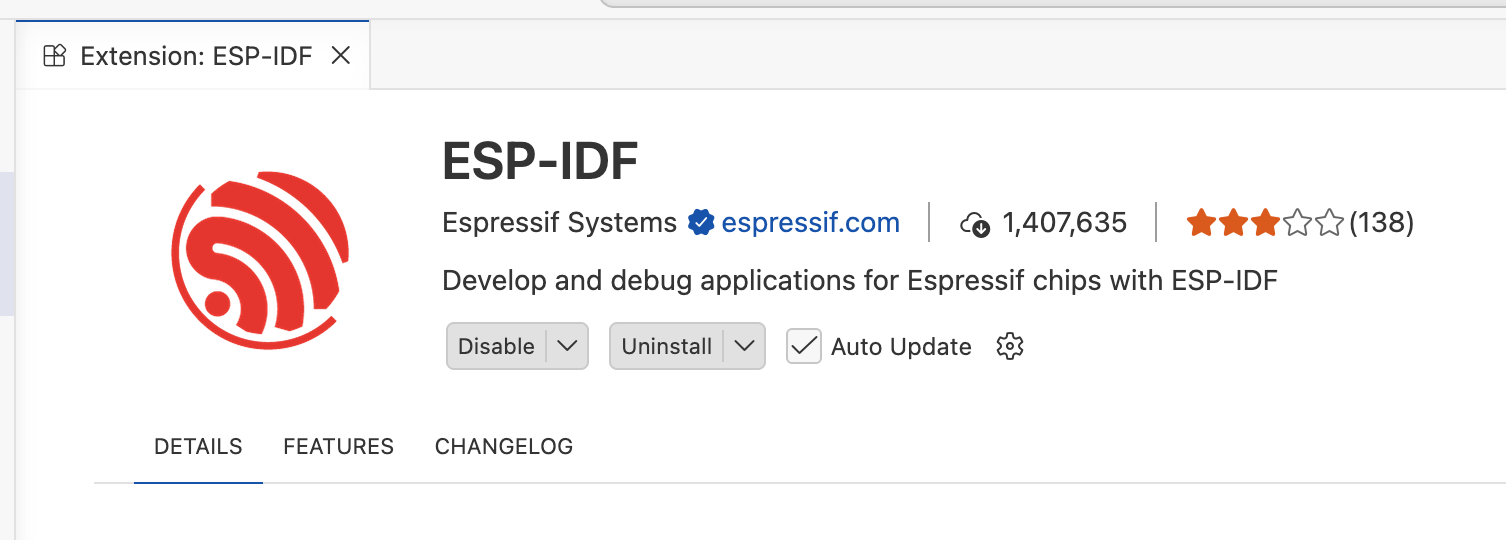Switch to the FEATURES tab
This screenshot has width=1506, height=540.
338,446
